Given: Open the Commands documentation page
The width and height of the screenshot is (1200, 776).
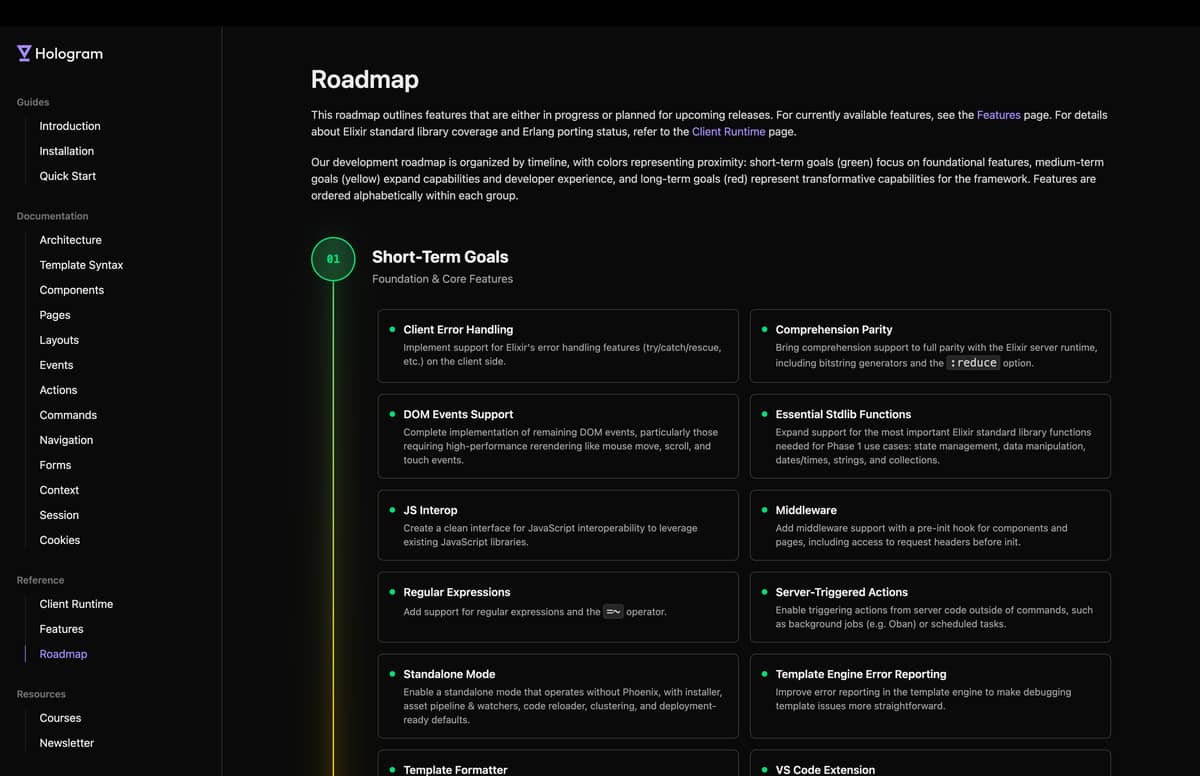Looking at the screenshot, I should 68,415.
